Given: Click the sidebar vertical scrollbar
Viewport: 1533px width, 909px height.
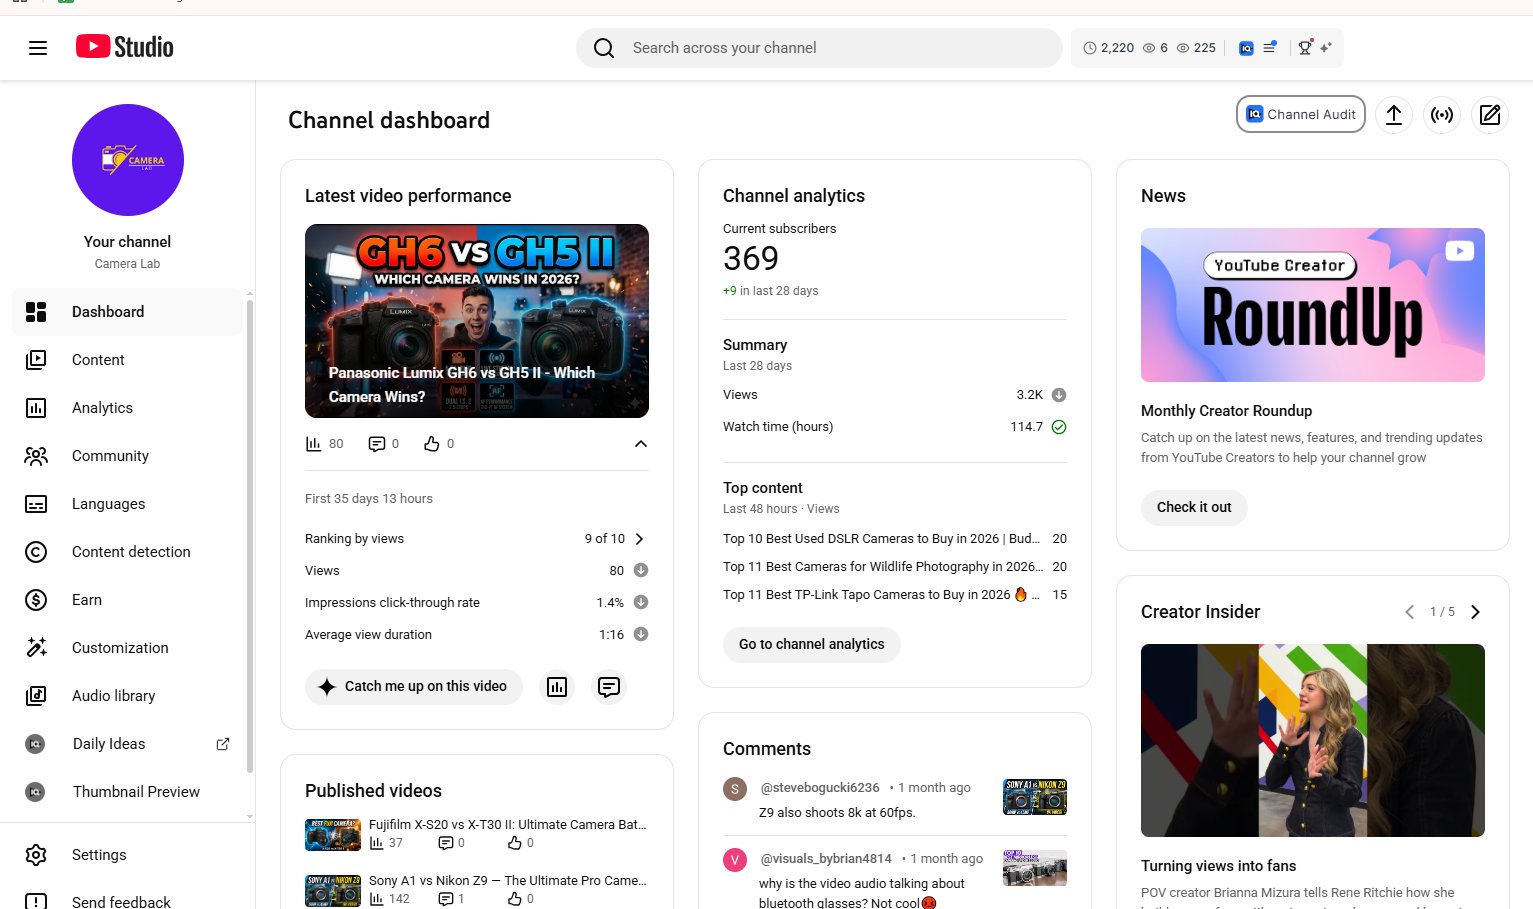Looking at the screenshot, I should (249, 535).
